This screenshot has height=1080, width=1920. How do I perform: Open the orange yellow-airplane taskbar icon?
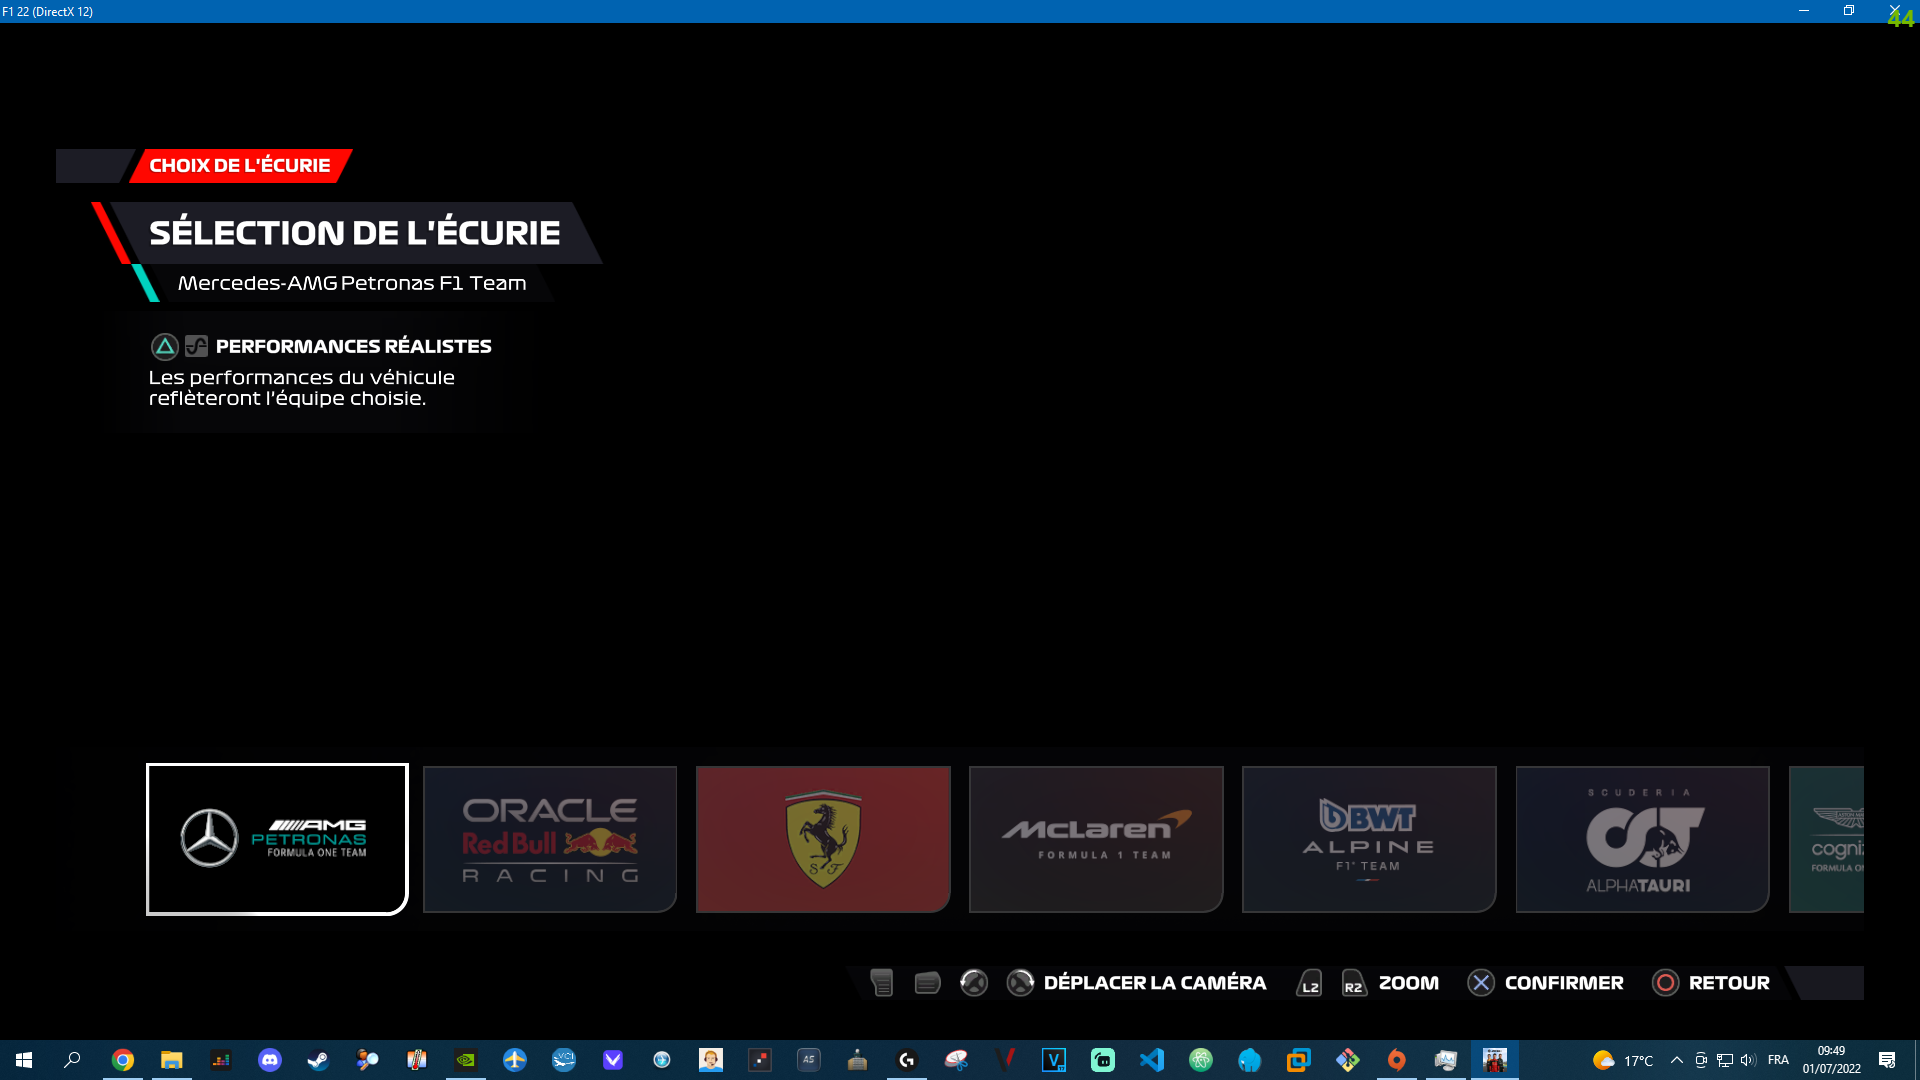[515, 1060]
